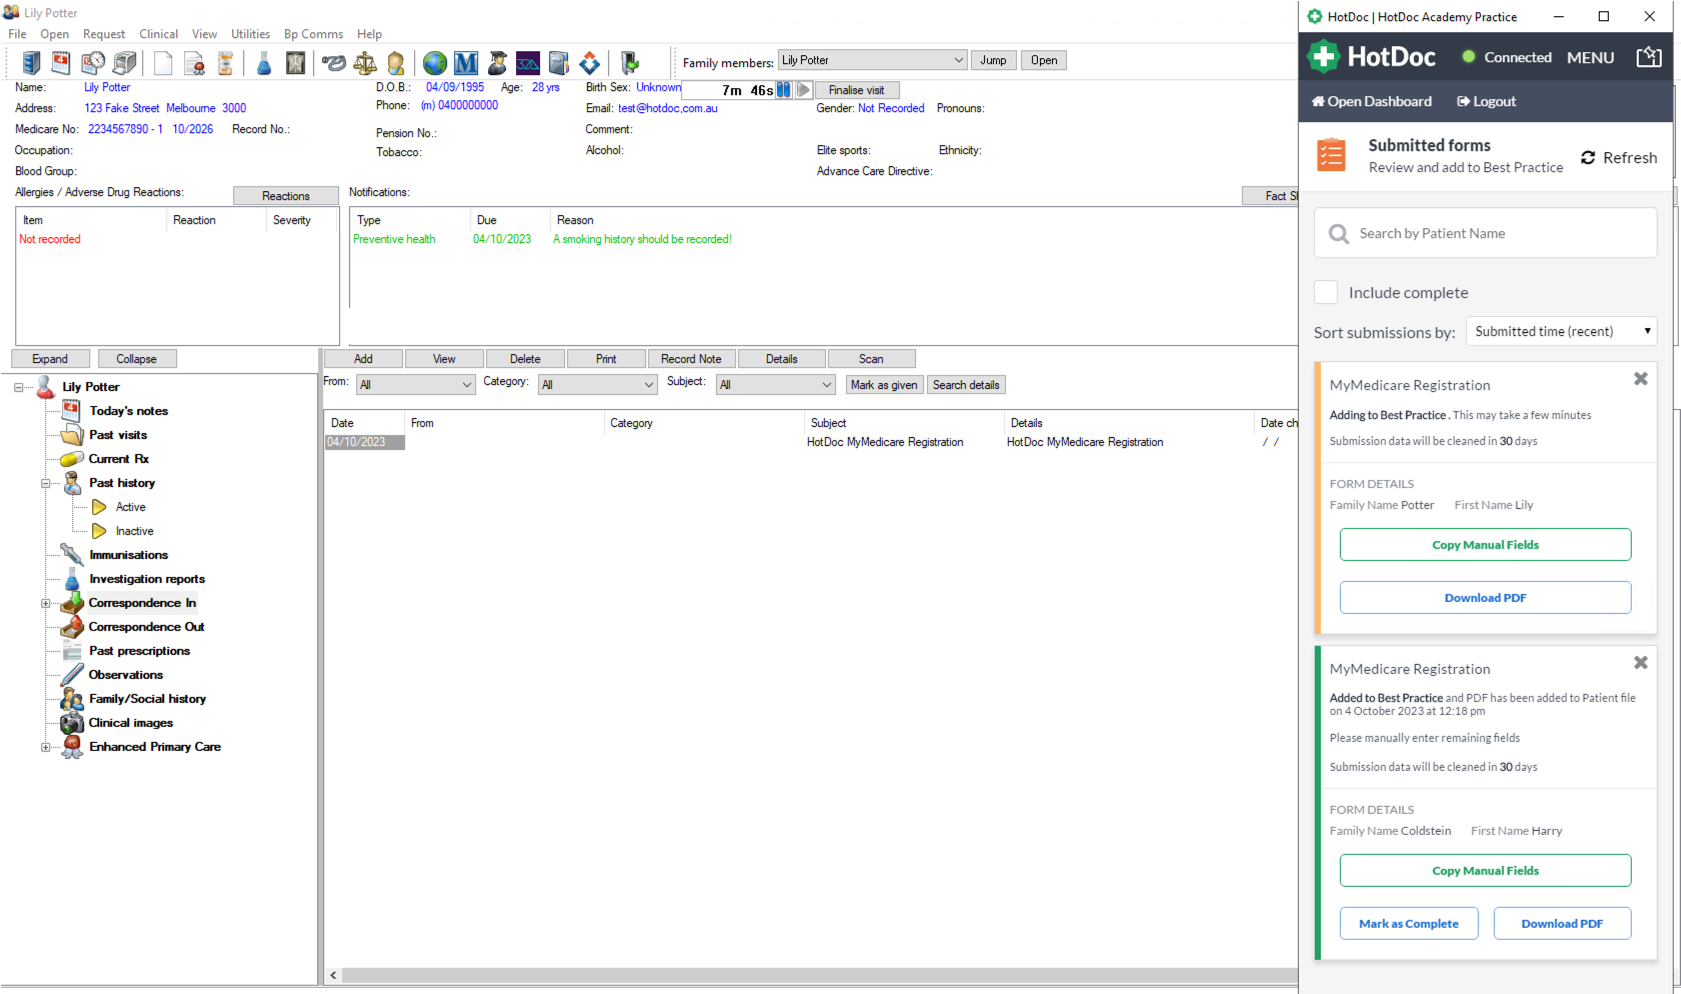Click the globe toolbar icon

[x=435, y=63]
